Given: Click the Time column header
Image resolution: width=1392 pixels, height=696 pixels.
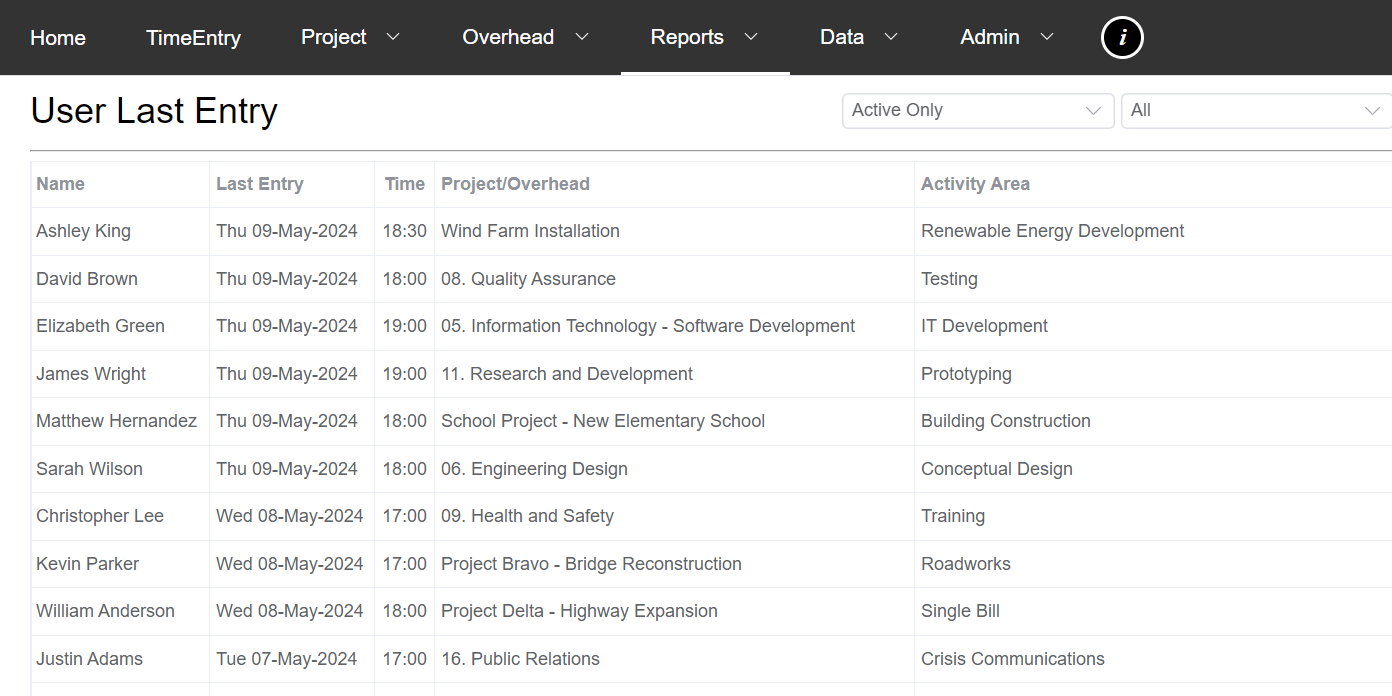Looking at the screenshot, I should tap(405, 184).
